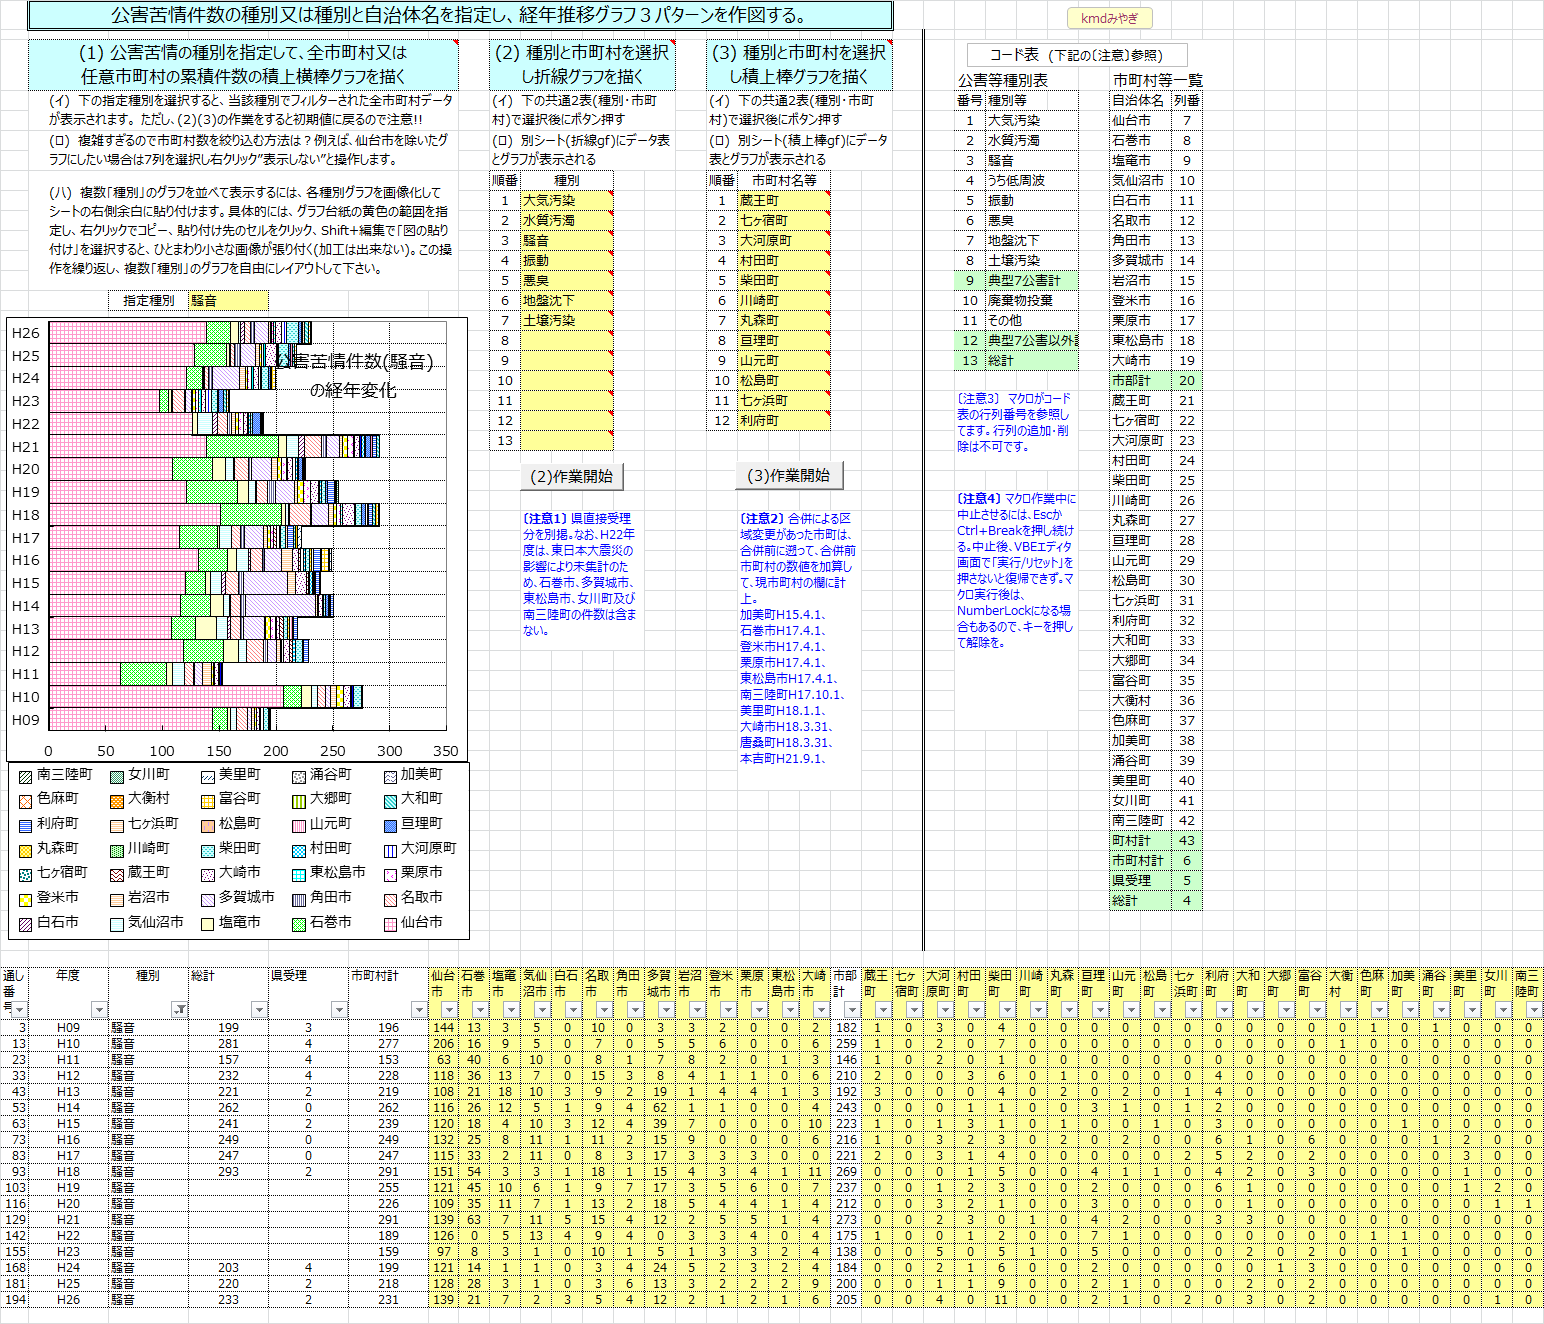Click the 蔵王町 legend swatch
The height and width of the screenshot is (1324, 1544).
117,874
